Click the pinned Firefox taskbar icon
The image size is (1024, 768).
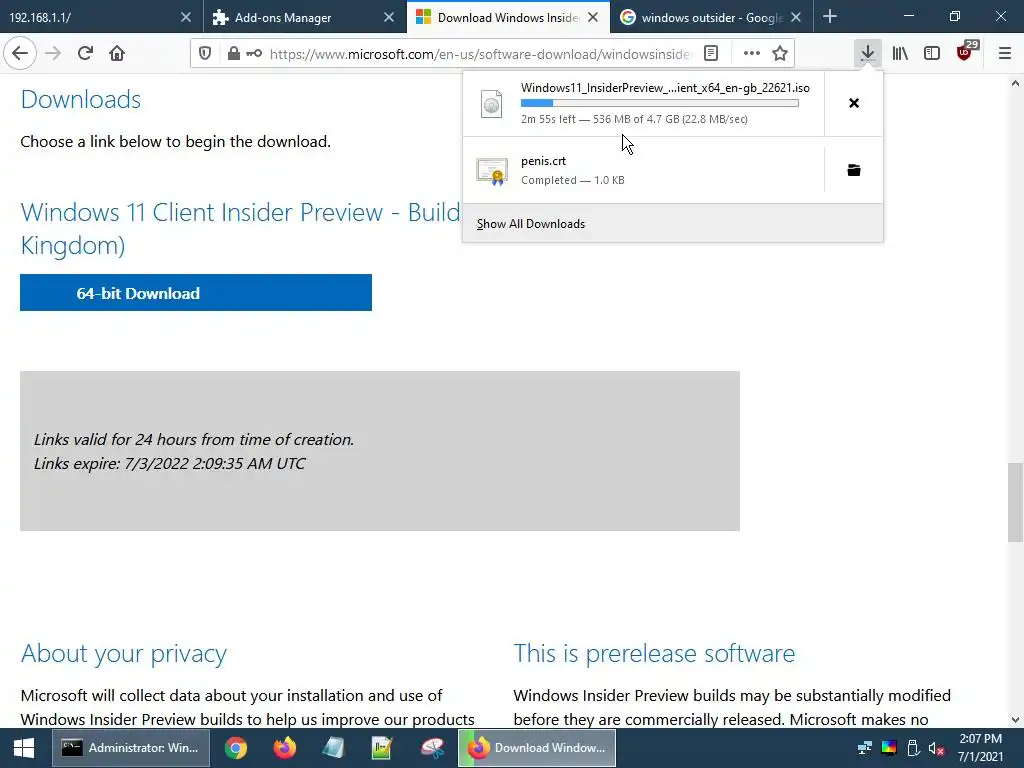pyautogui.click(x=284, y=748)
